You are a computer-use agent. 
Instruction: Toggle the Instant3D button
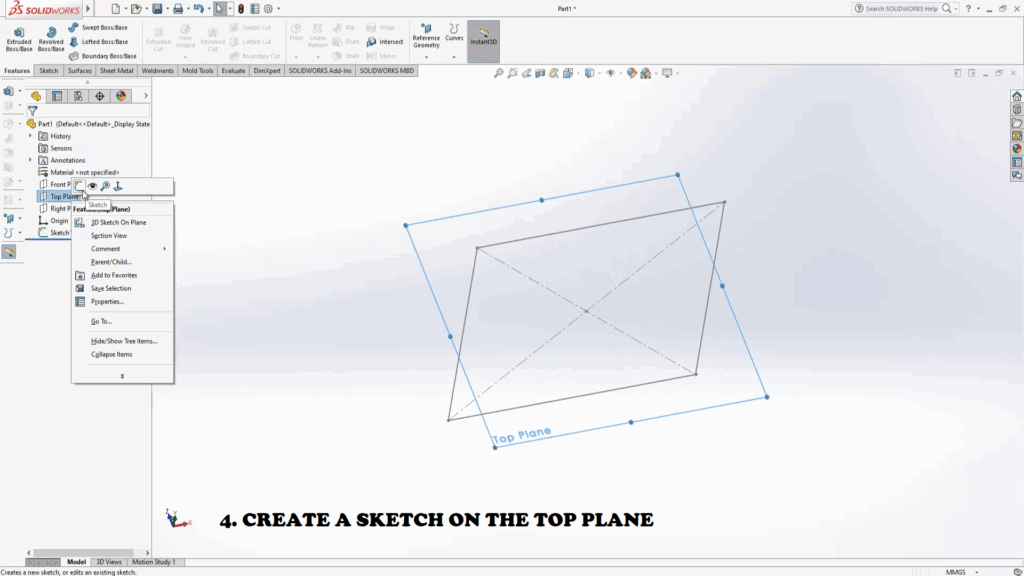click(483, 39)
